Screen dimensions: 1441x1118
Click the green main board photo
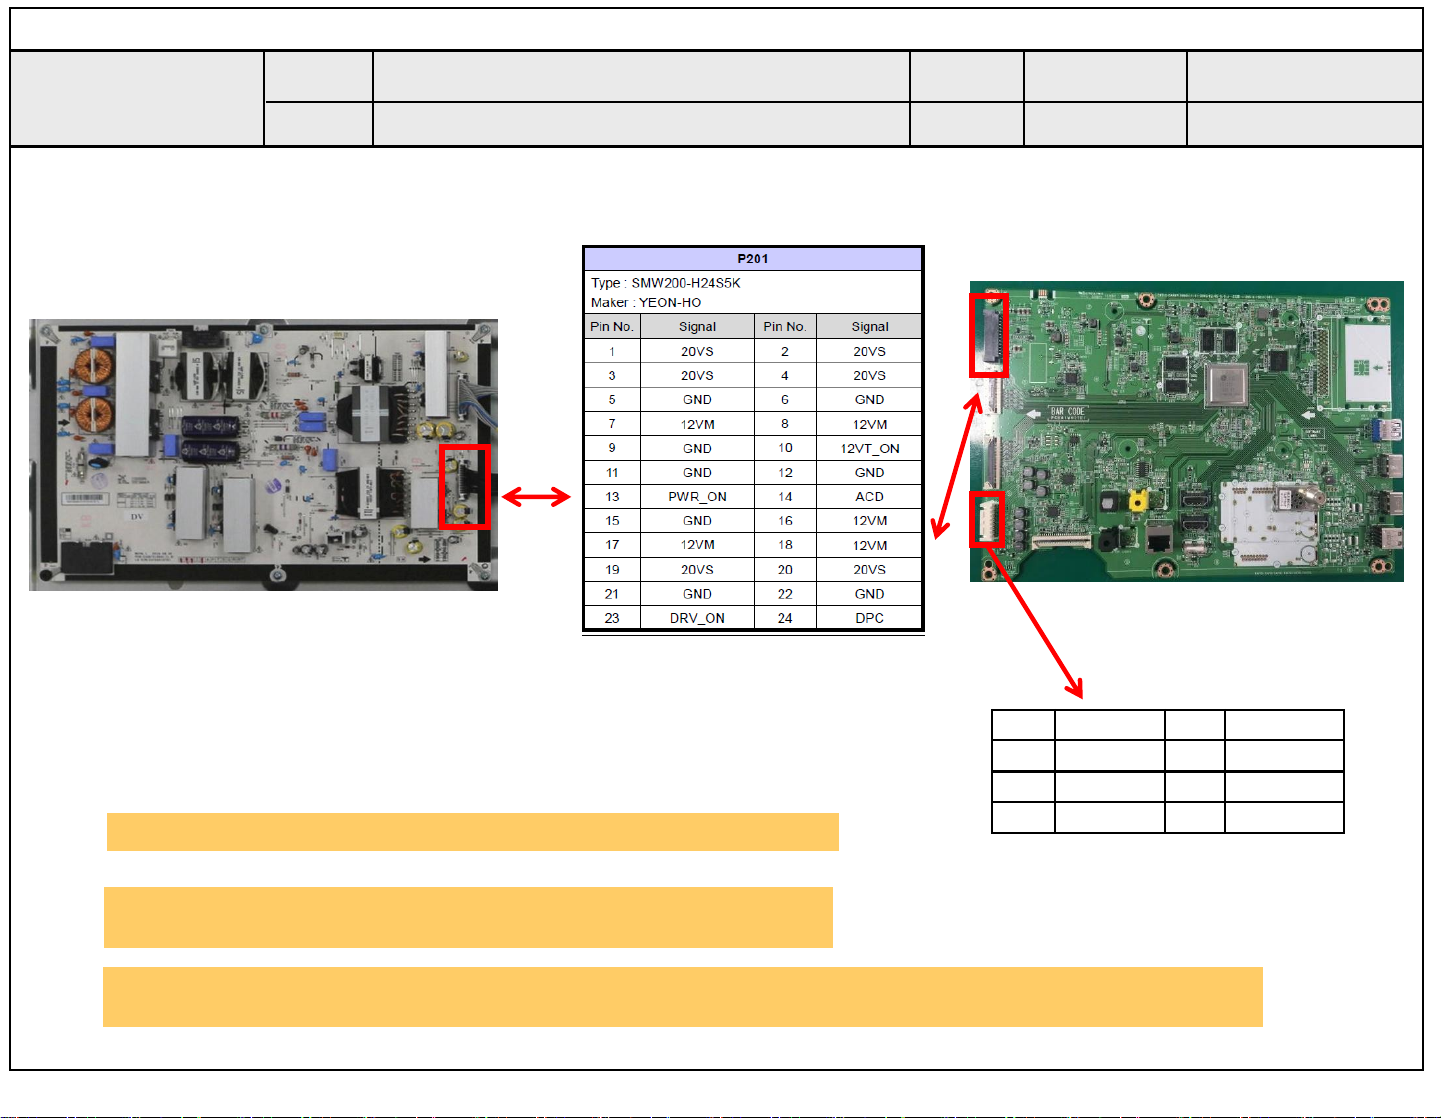click(x=1187, y=431)
